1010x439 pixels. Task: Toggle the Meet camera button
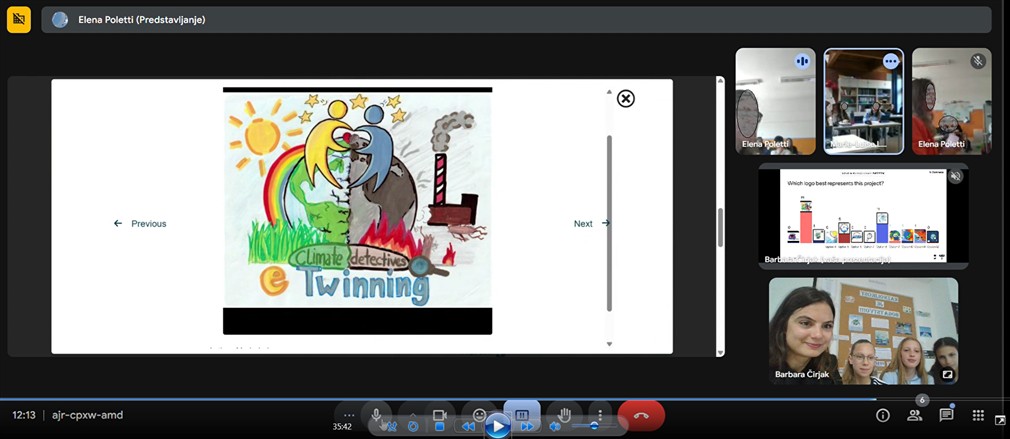(440, 415)
